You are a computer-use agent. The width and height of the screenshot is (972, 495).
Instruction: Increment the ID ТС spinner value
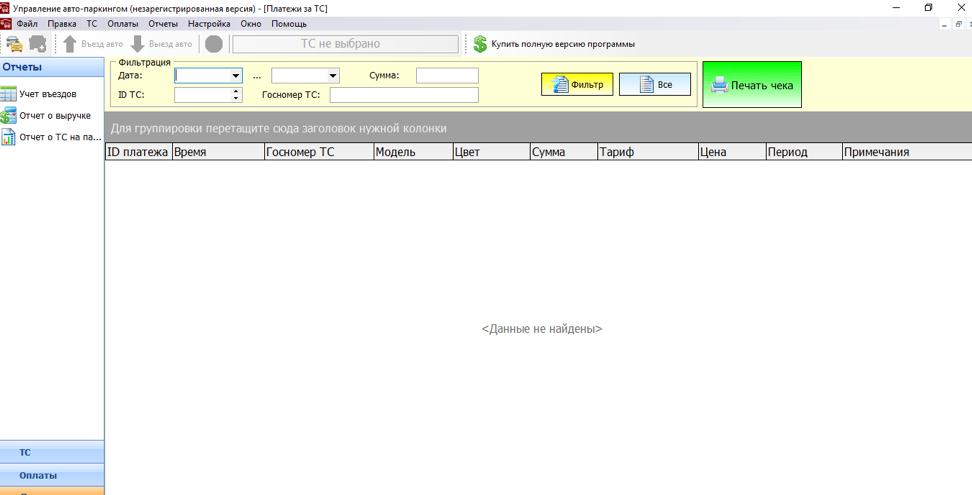click(237, 92)
